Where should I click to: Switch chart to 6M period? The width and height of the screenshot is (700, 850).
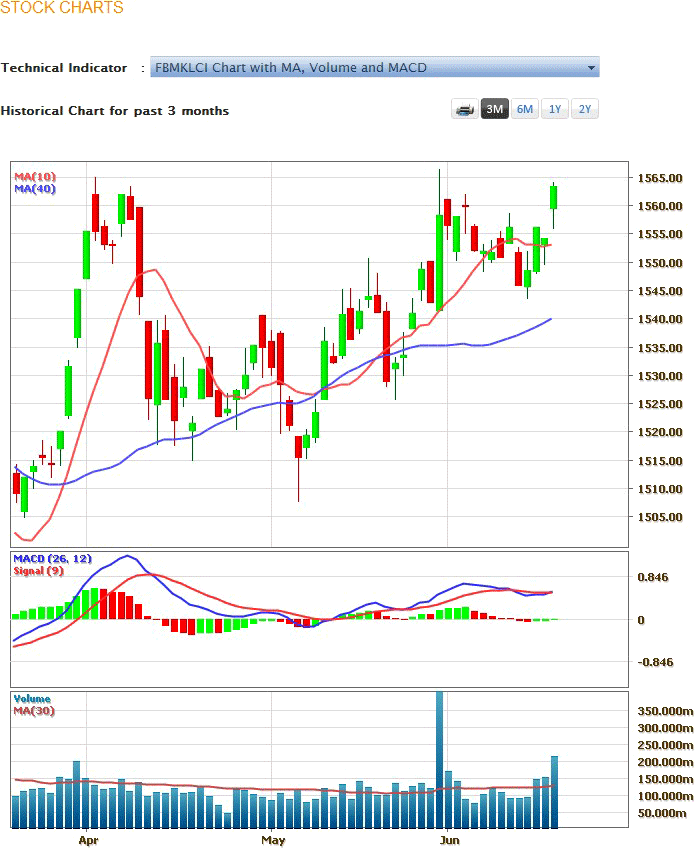click(525, 110)
